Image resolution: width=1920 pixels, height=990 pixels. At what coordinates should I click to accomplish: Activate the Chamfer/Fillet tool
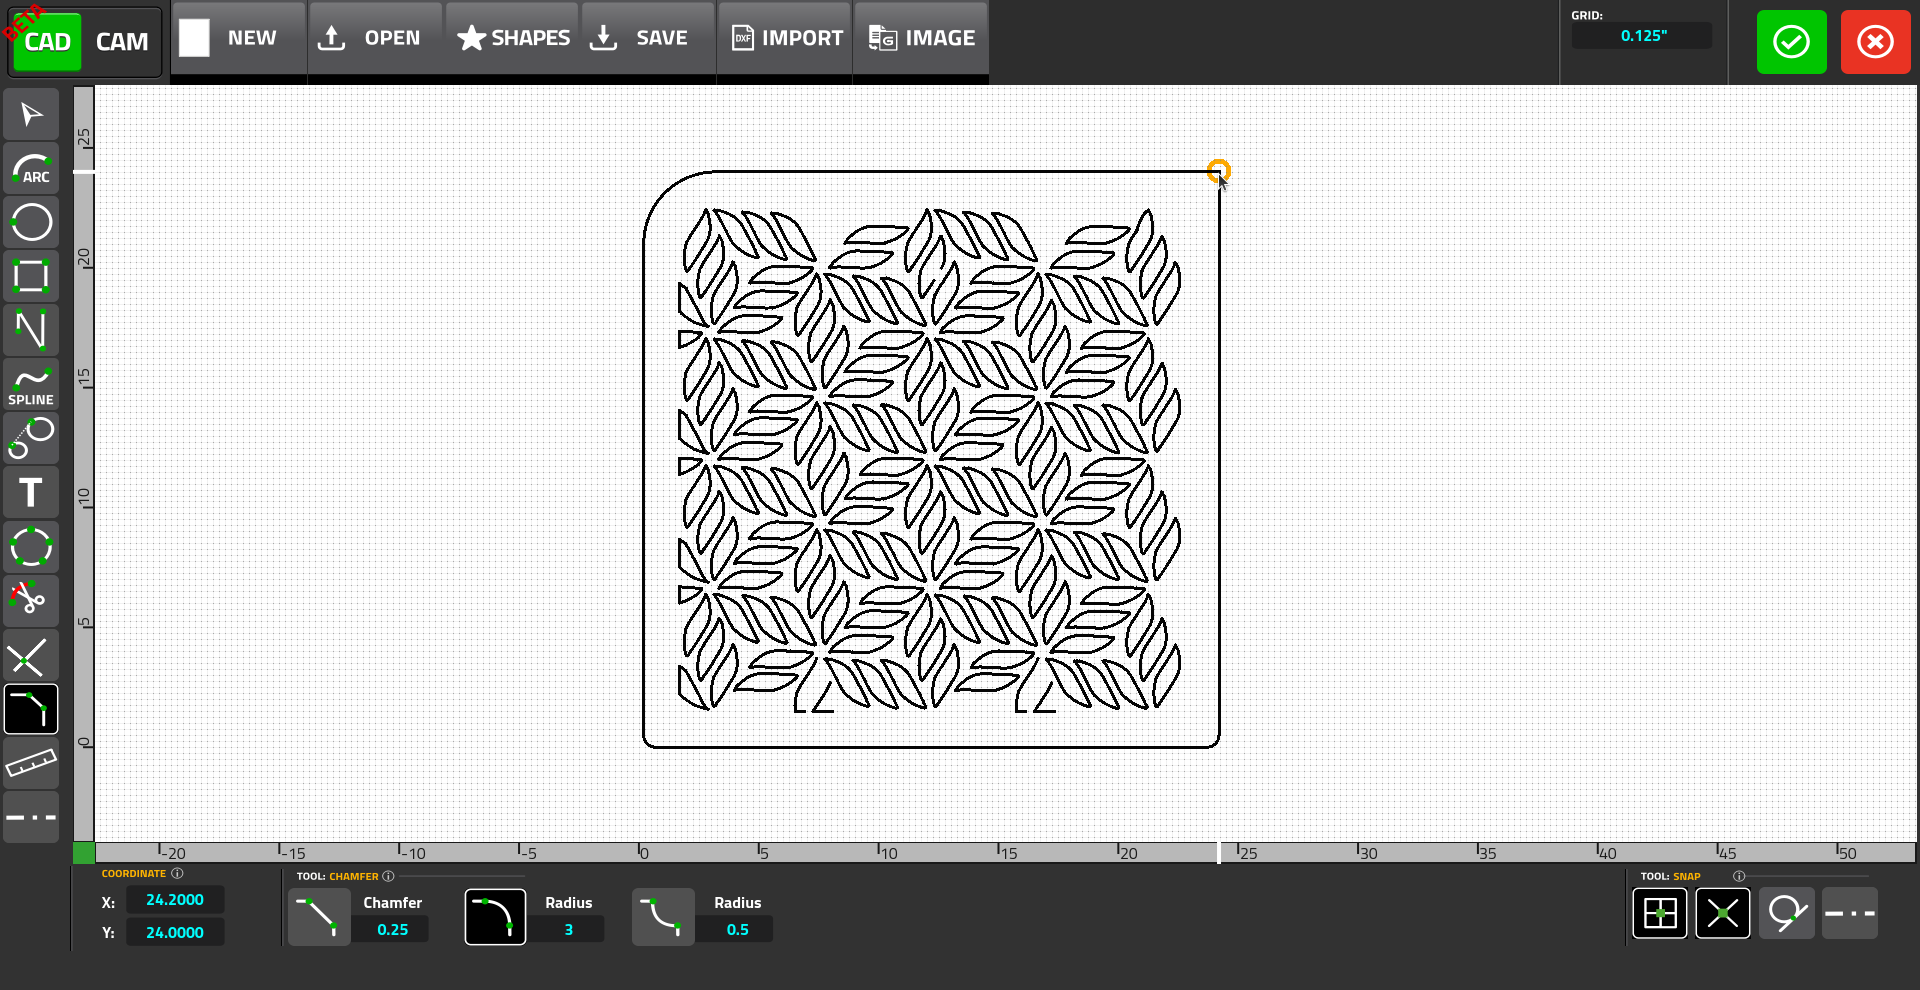(31, 709)
